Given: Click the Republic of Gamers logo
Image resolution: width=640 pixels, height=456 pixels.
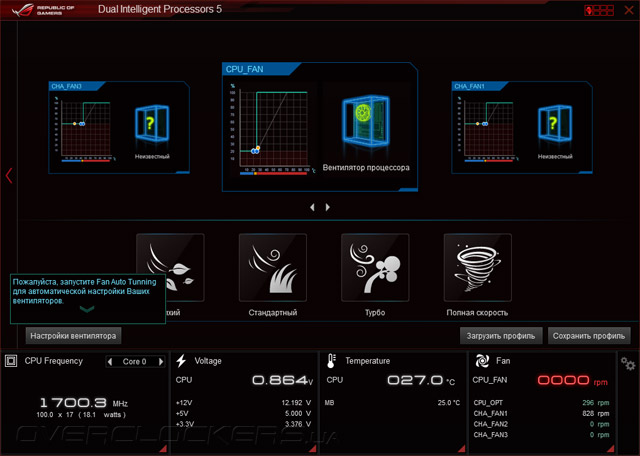Looking at the screenshot, I should tap(43, 10).
